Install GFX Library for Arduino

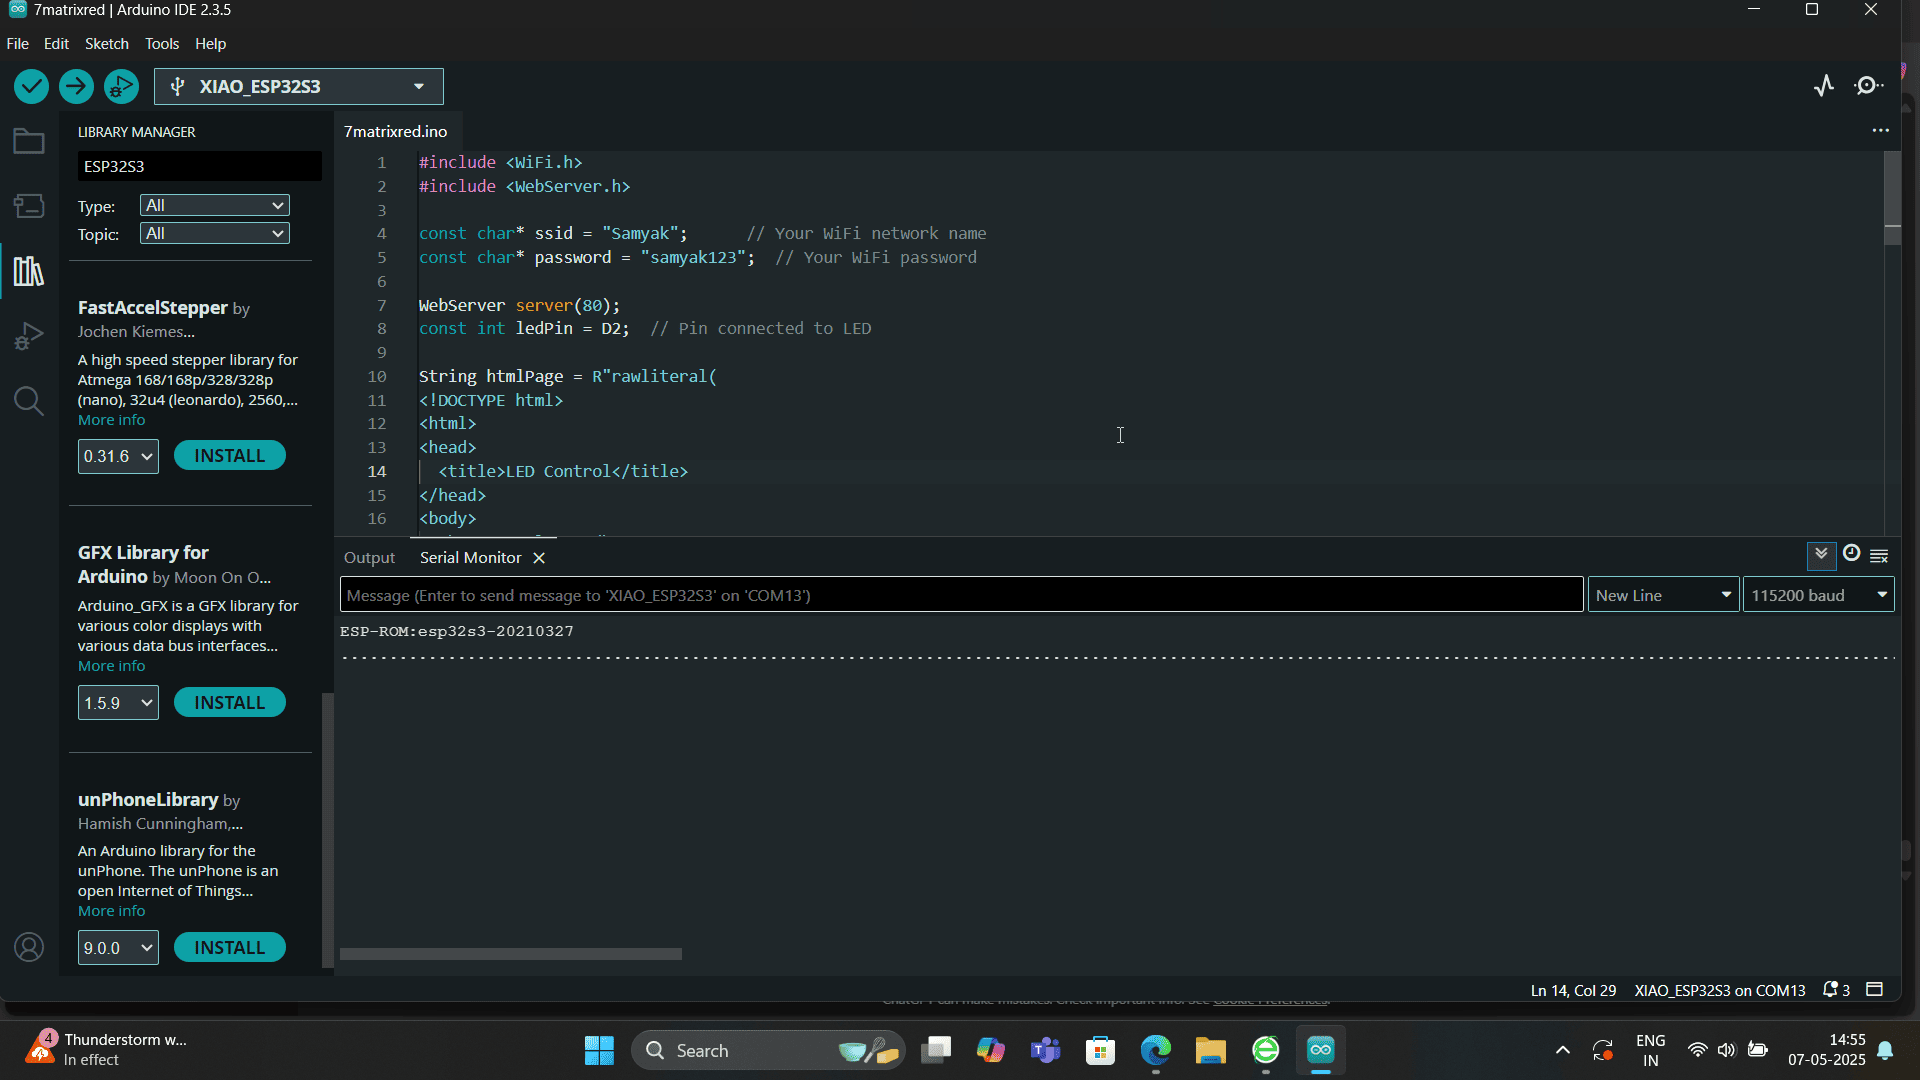(x=230, y=703)
